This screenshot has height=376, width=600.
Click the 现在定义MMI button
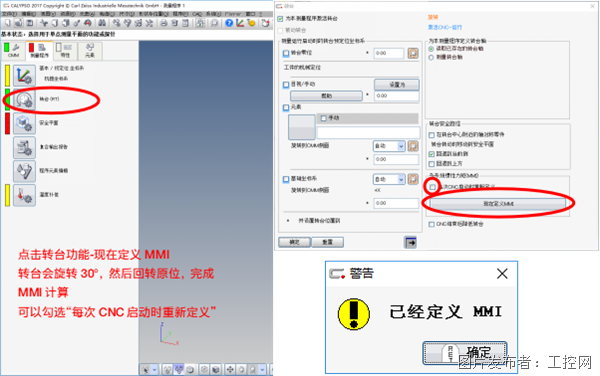(x=498, y=204)
